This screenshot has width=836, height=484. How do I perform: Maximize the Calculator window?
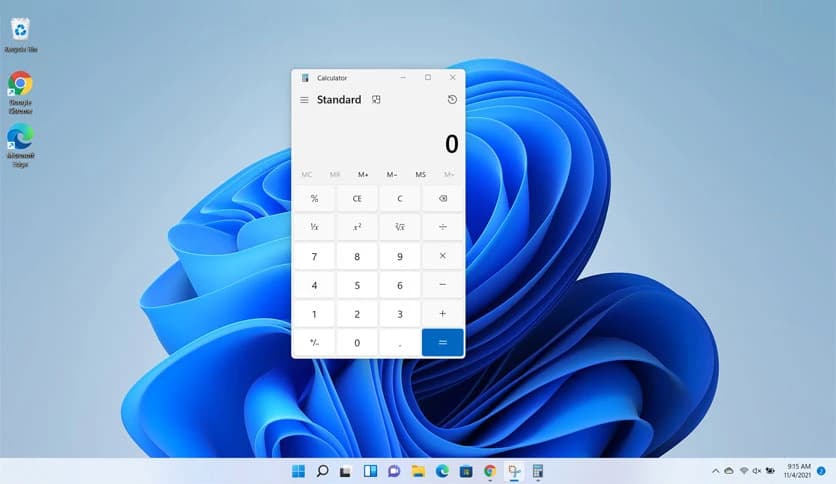pyautogui.click(x=428, y=77)
